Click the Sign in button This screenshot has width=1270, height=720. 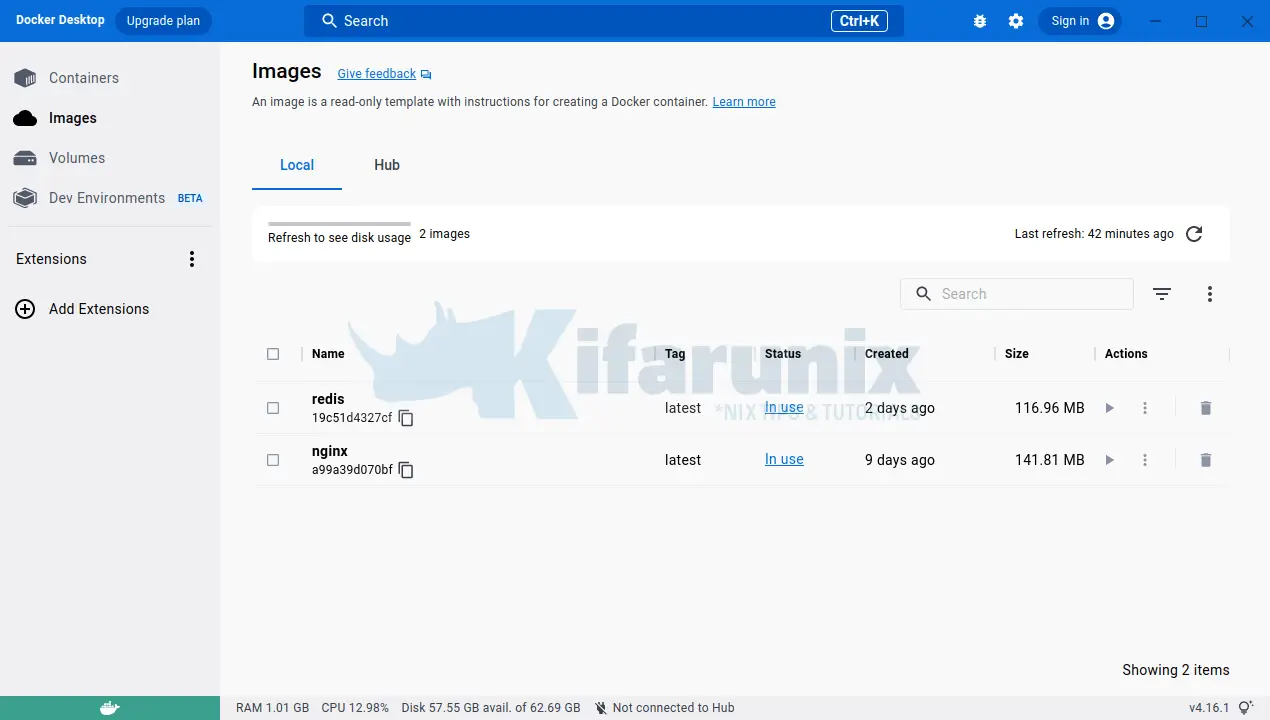[x=1080, y=20]
